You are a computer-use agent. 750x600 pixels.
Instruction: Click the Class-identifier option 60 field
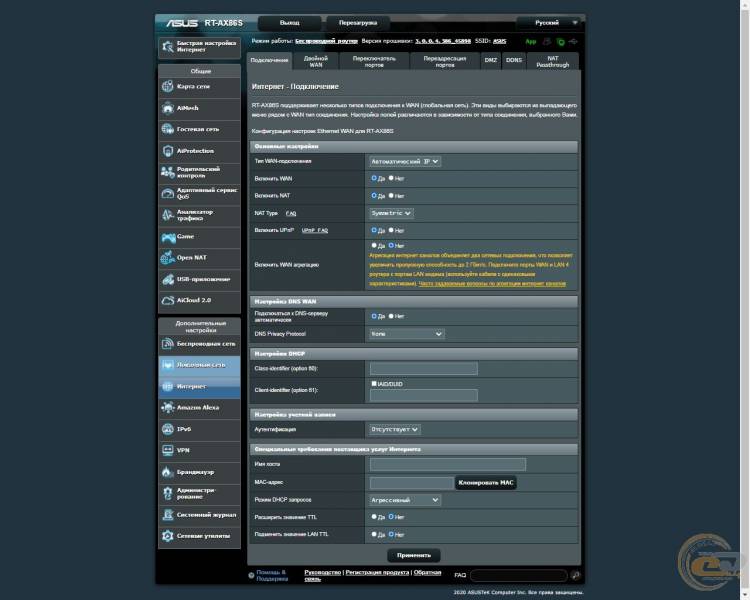423,368
